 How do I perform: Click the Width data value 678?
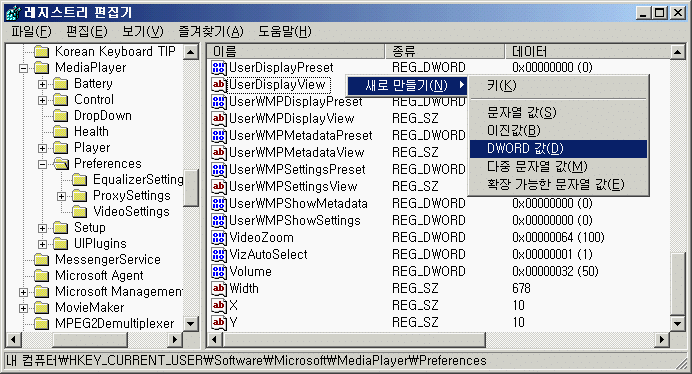pyautogui.click(x=521, y=289)
